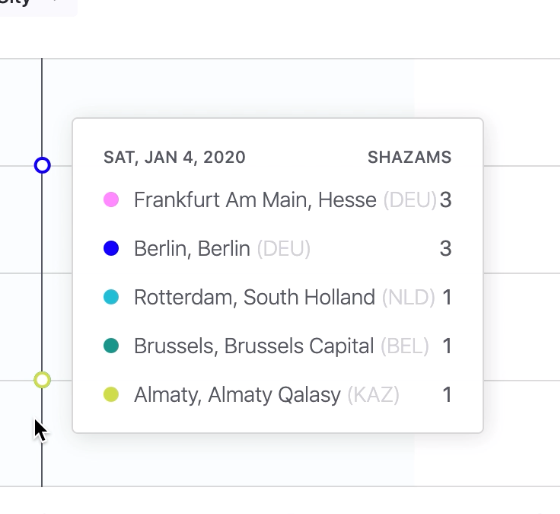Click the pink dot beside Frankfurt Am Main
The height and width of the screenshot is (514, 560).
click(x=111, y=200)
